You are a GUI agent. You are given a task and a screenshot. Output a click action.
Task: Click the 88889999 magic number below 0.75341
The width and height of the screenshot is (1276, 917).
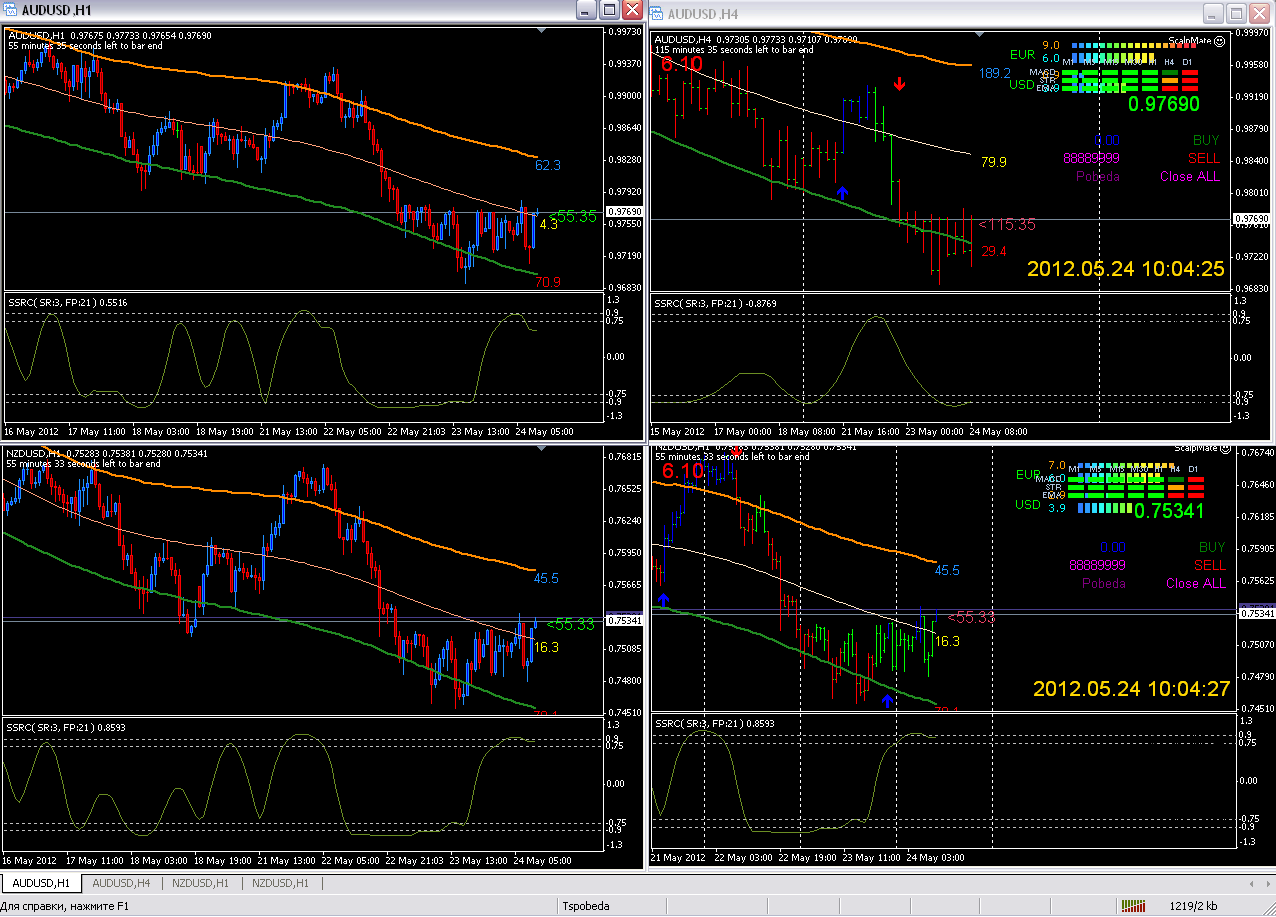pyautogui.click(x=1097, y=565)
